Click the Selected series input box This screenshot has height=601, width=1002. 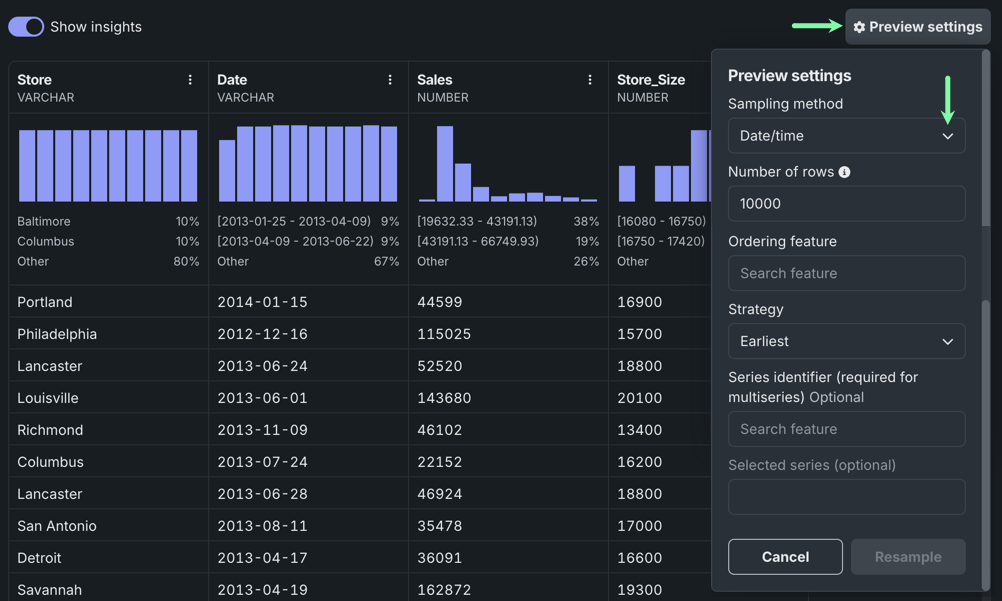[x=846, y=497]
